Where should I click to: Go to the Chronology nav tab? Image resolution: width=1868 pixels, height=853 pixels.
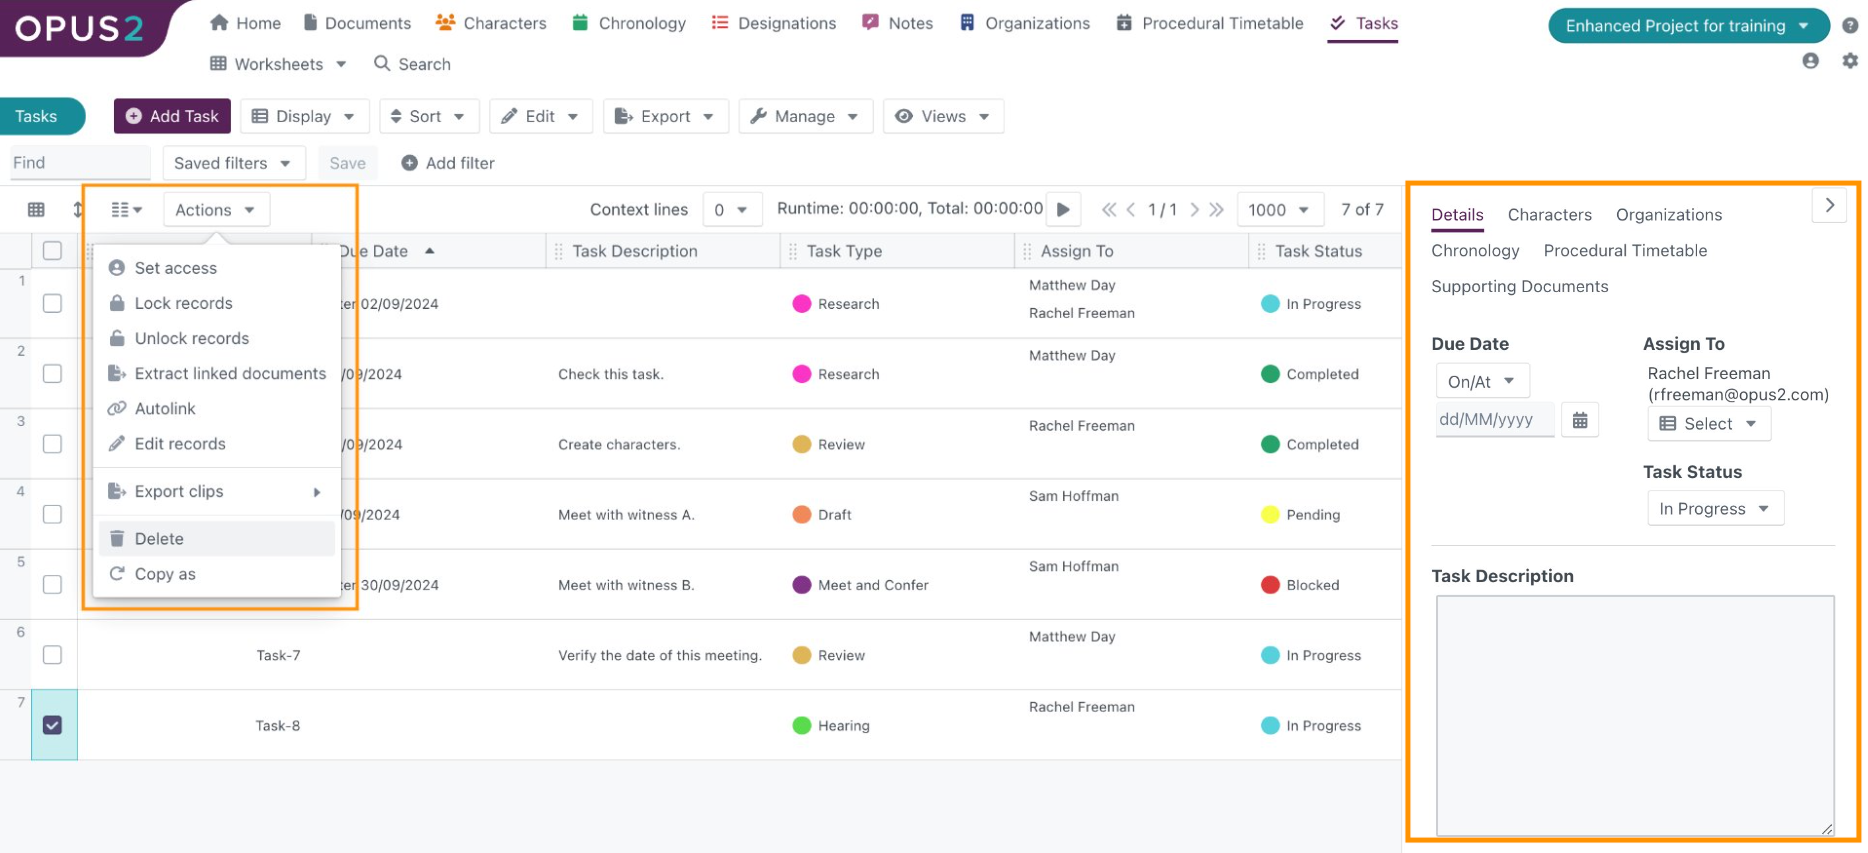coord(629,23)
